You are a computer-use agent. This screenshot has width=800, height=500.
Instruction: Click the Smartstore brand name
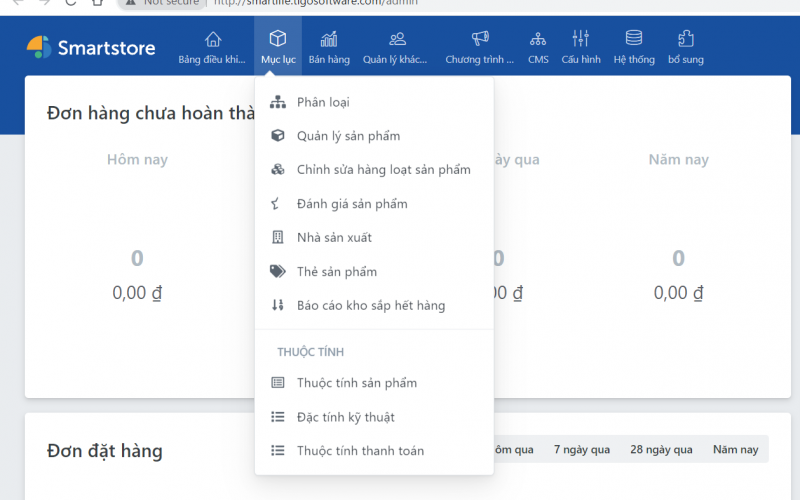pos(106,47)
